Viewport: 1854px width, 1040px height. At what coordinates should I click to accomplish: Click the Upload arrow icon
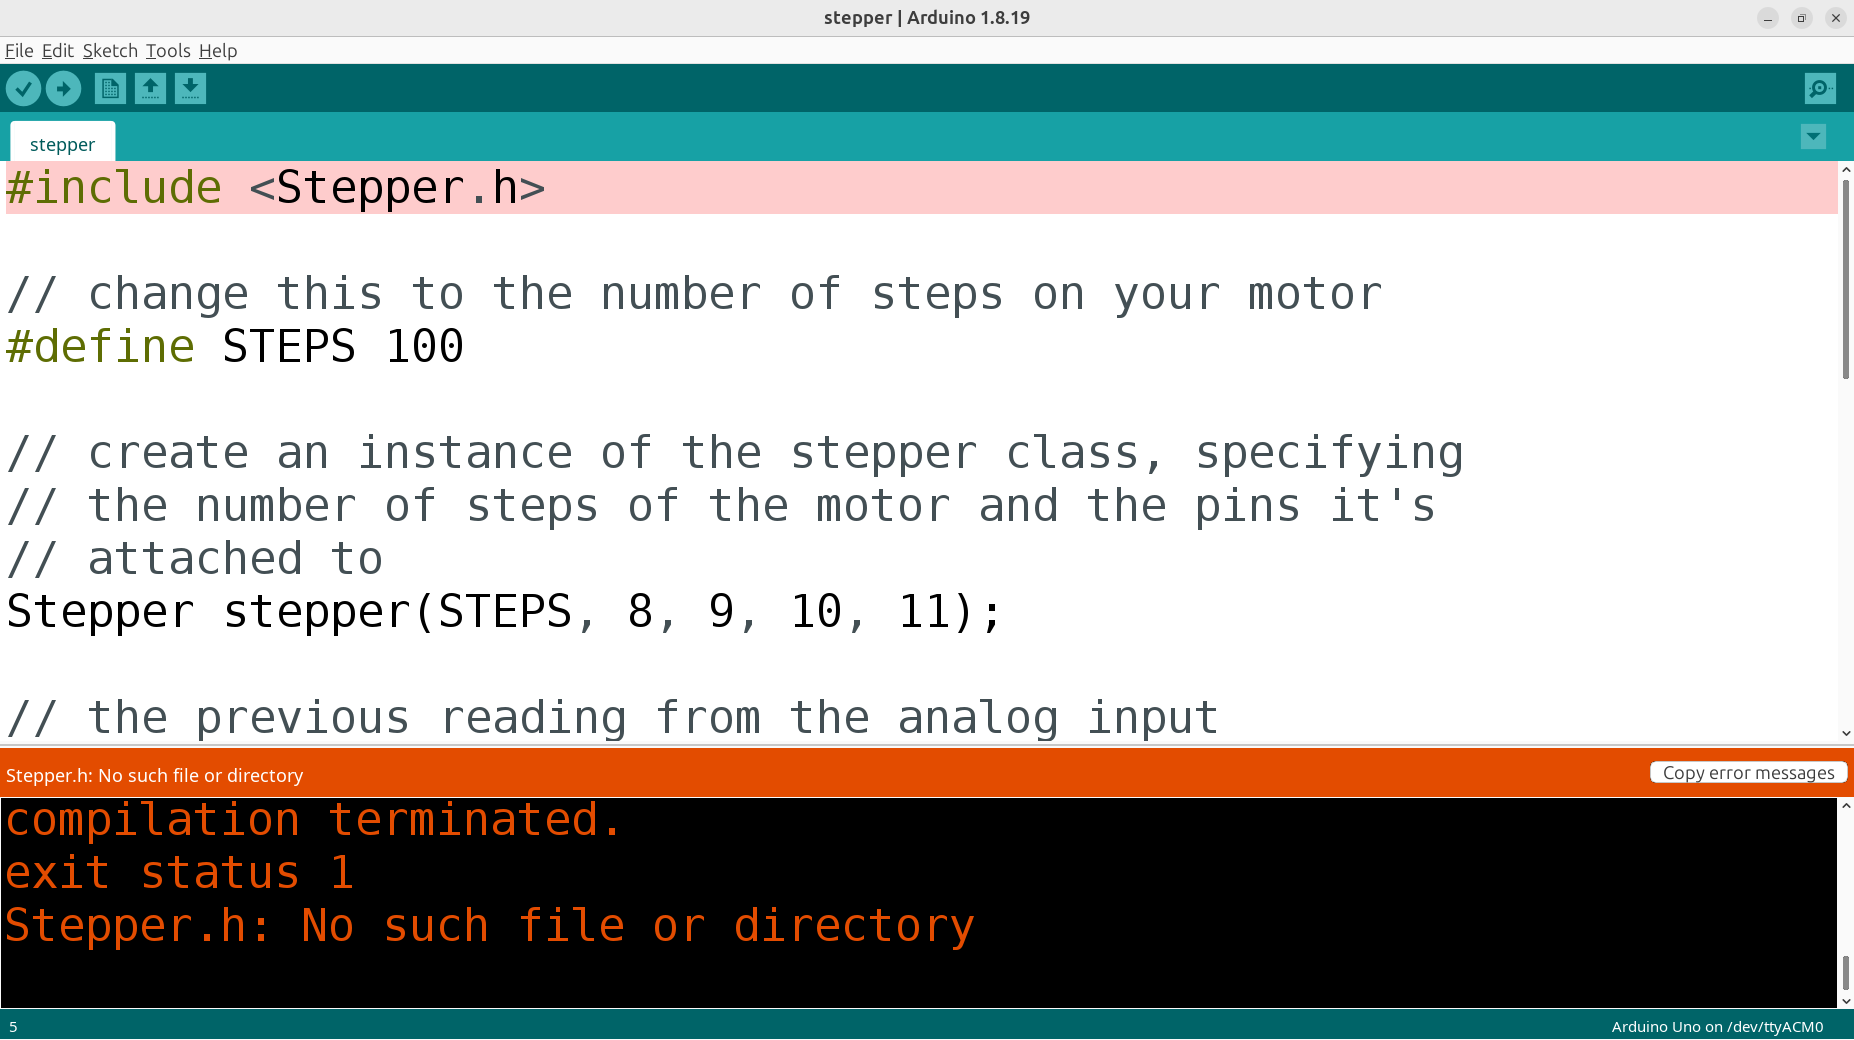click(x=63, y=89)
